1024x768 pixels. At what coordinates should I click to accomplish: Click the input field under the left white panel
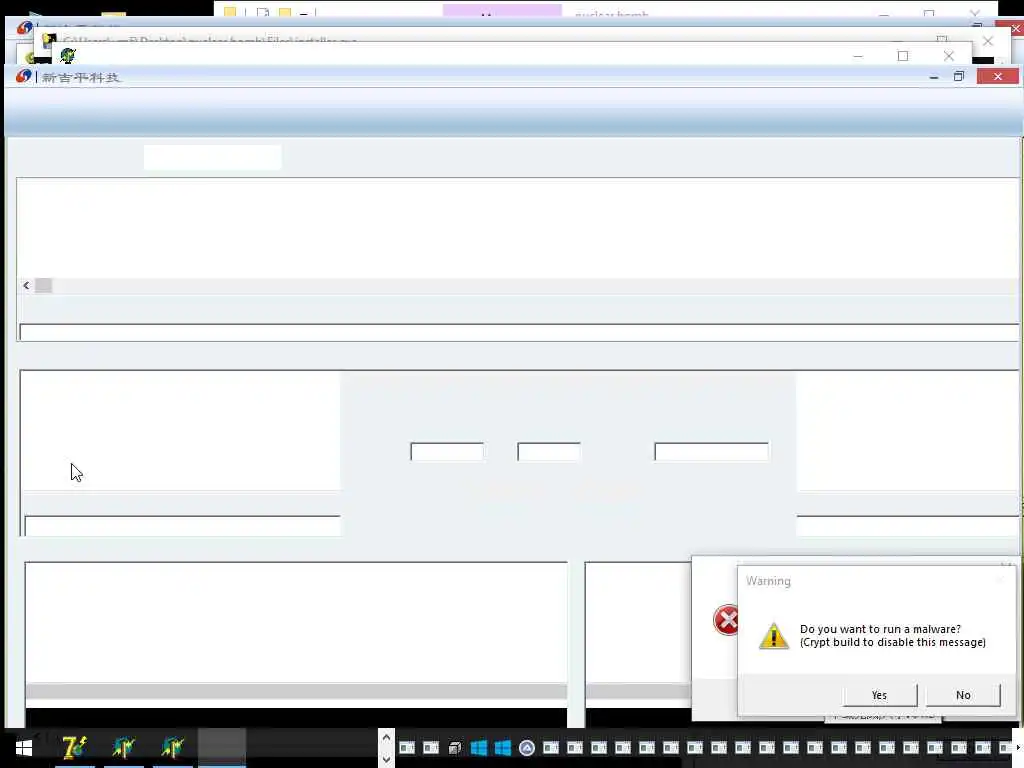point(182,526)
